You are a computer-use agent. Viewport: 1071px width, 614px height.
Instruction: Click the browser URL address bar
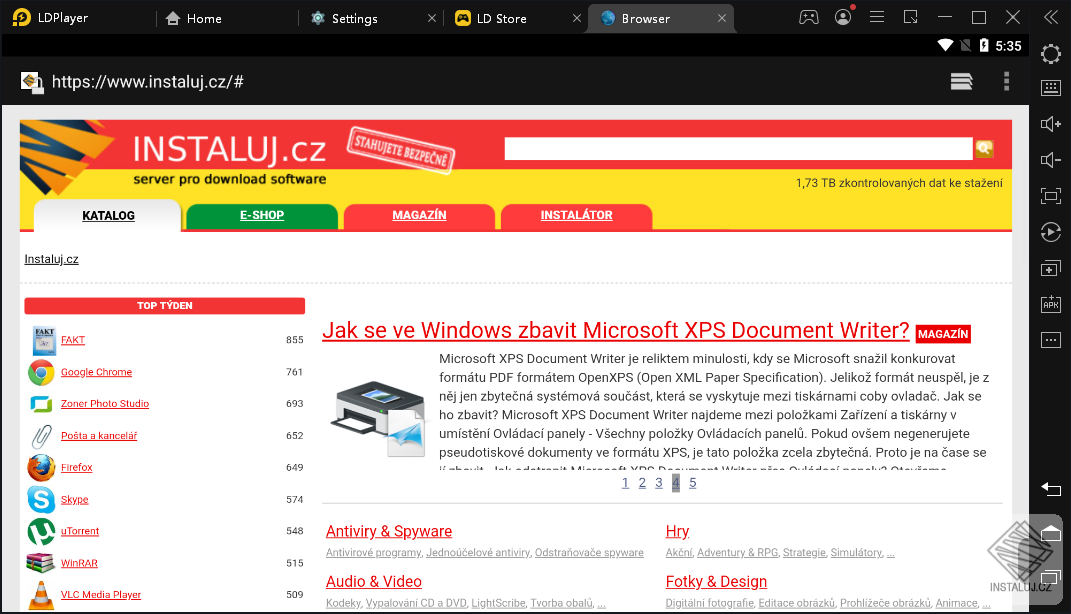[x=148, y=82]
